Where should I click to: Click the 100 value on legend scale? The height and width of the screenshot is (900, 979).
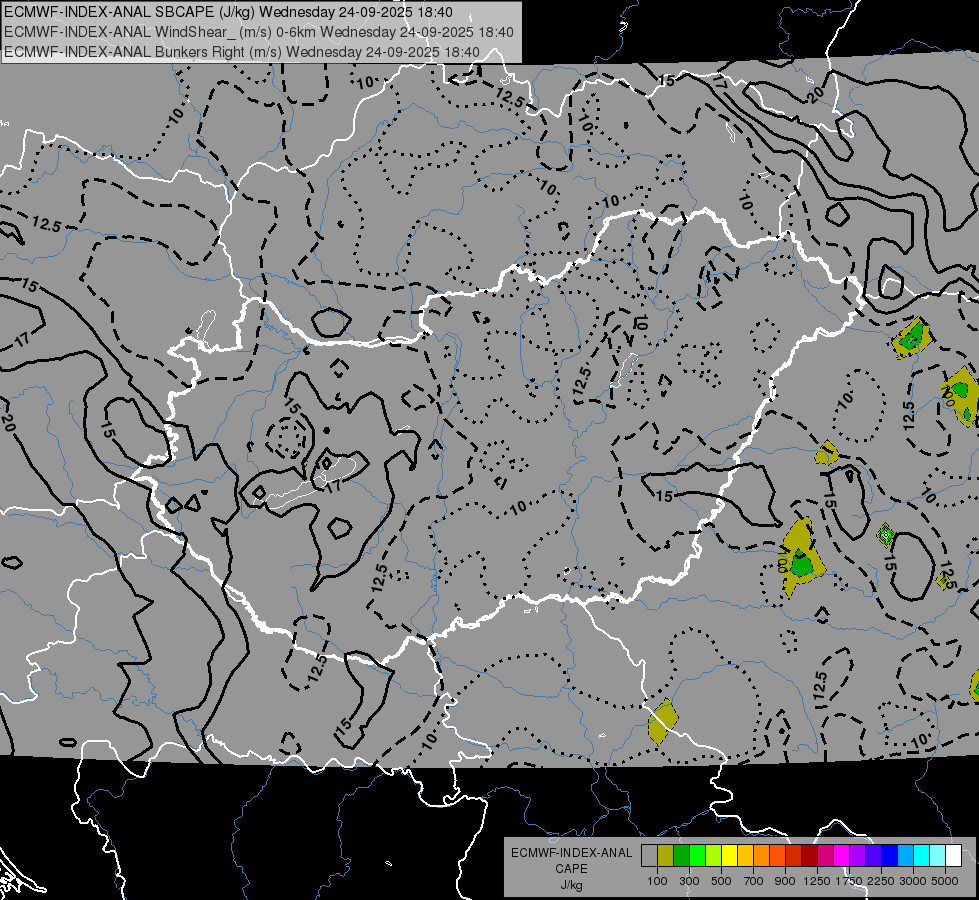click(x=657, y=881)
